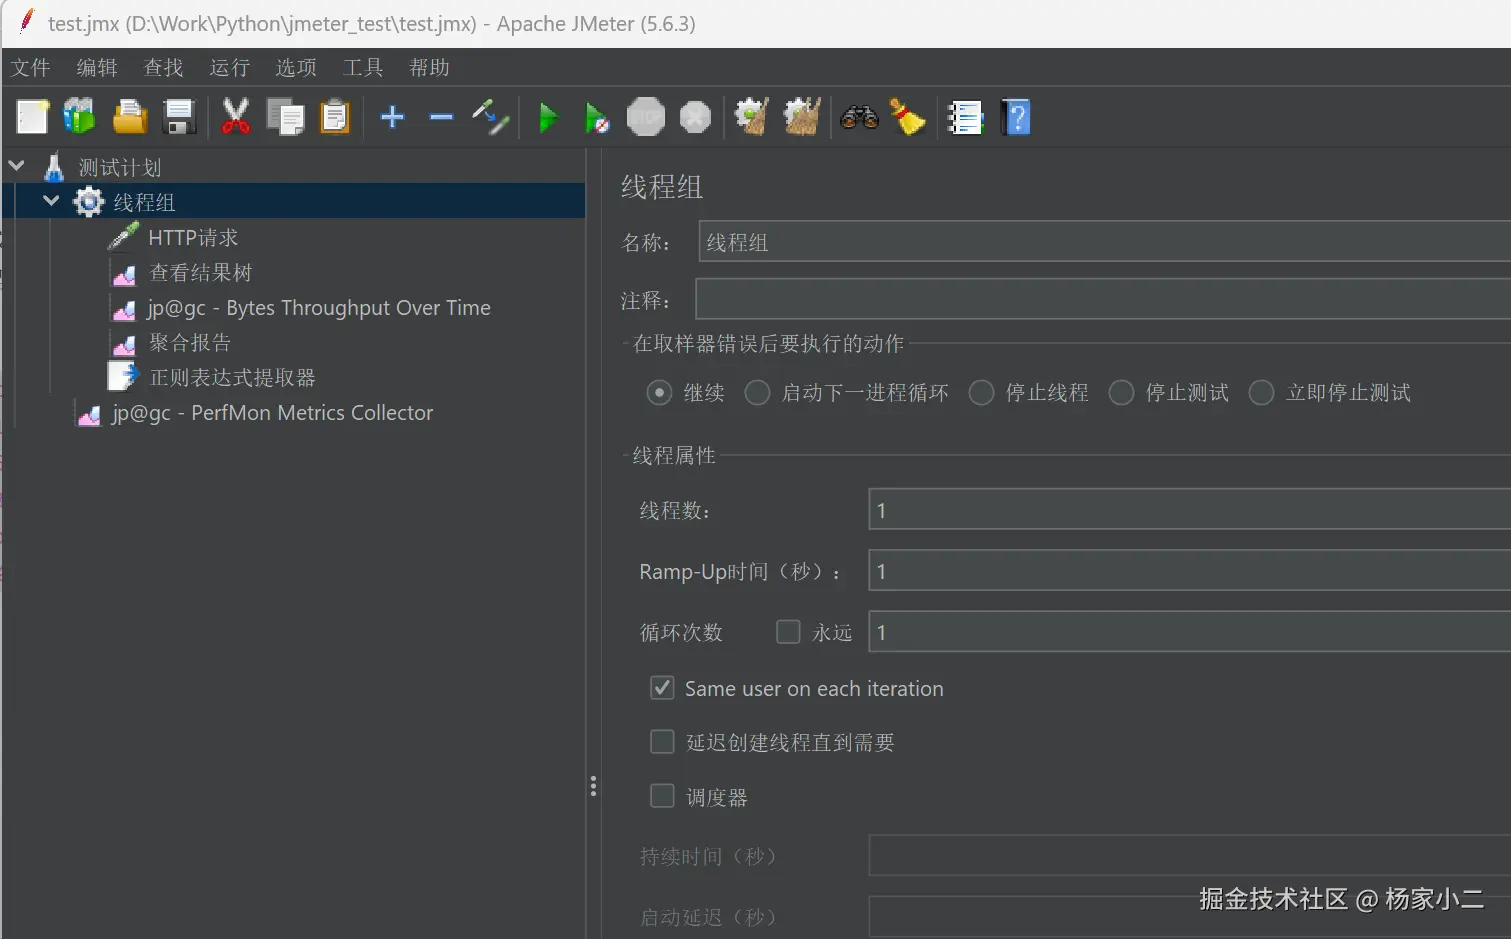Check the 永远 loop checkbox
This screenshot has width=1511, height=939.
pos(788,632)
